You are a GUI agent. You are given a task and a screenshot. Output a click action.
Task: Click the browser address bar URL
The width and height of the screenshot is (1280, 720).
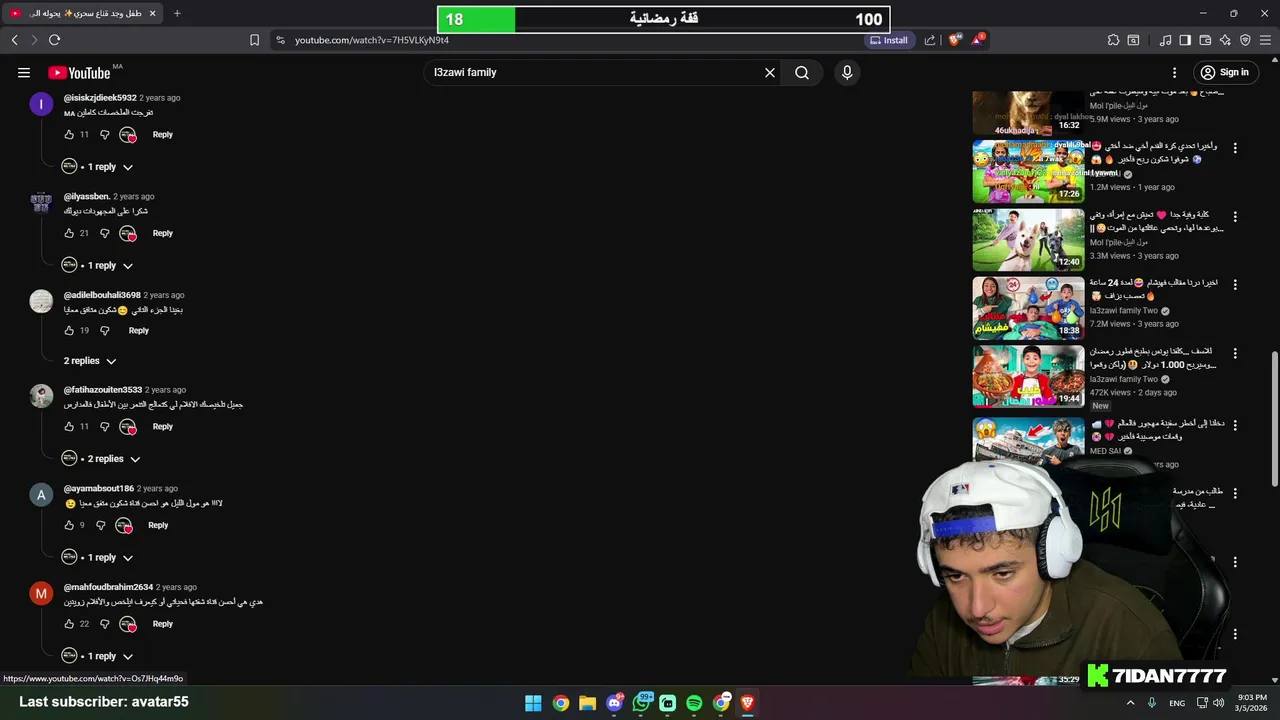(372, 40)
